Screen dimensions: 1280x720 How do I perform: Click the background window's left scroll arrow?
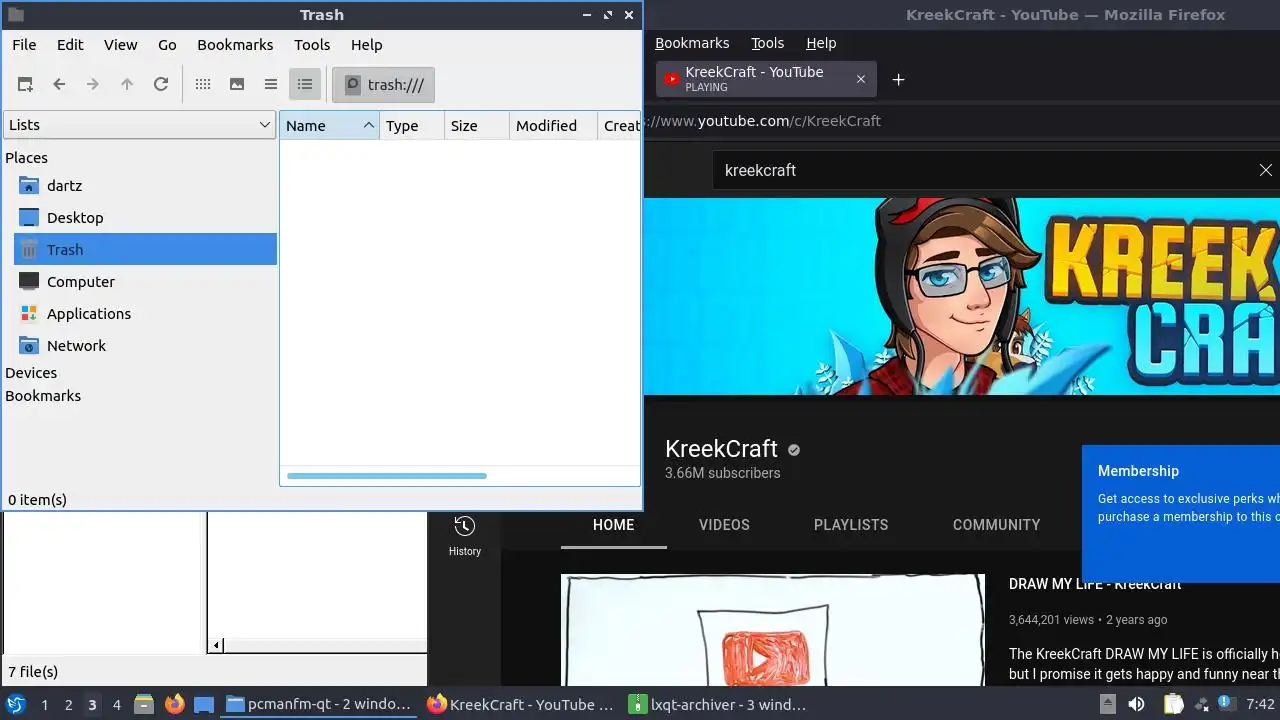point(218,646)
